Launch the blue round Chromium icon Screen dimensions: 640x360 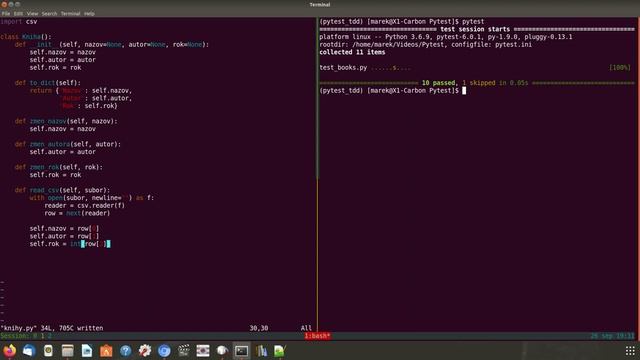point(164,351)
